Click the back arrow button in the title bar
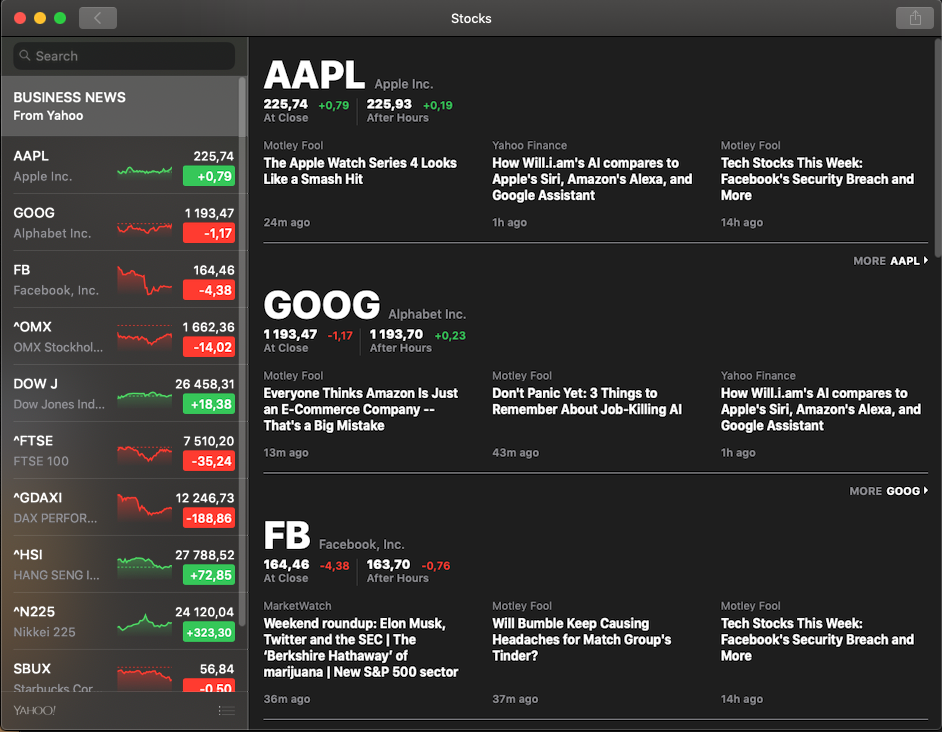This screenshot has height=732, width=942. pyautogui.click(x=98, y=18)
